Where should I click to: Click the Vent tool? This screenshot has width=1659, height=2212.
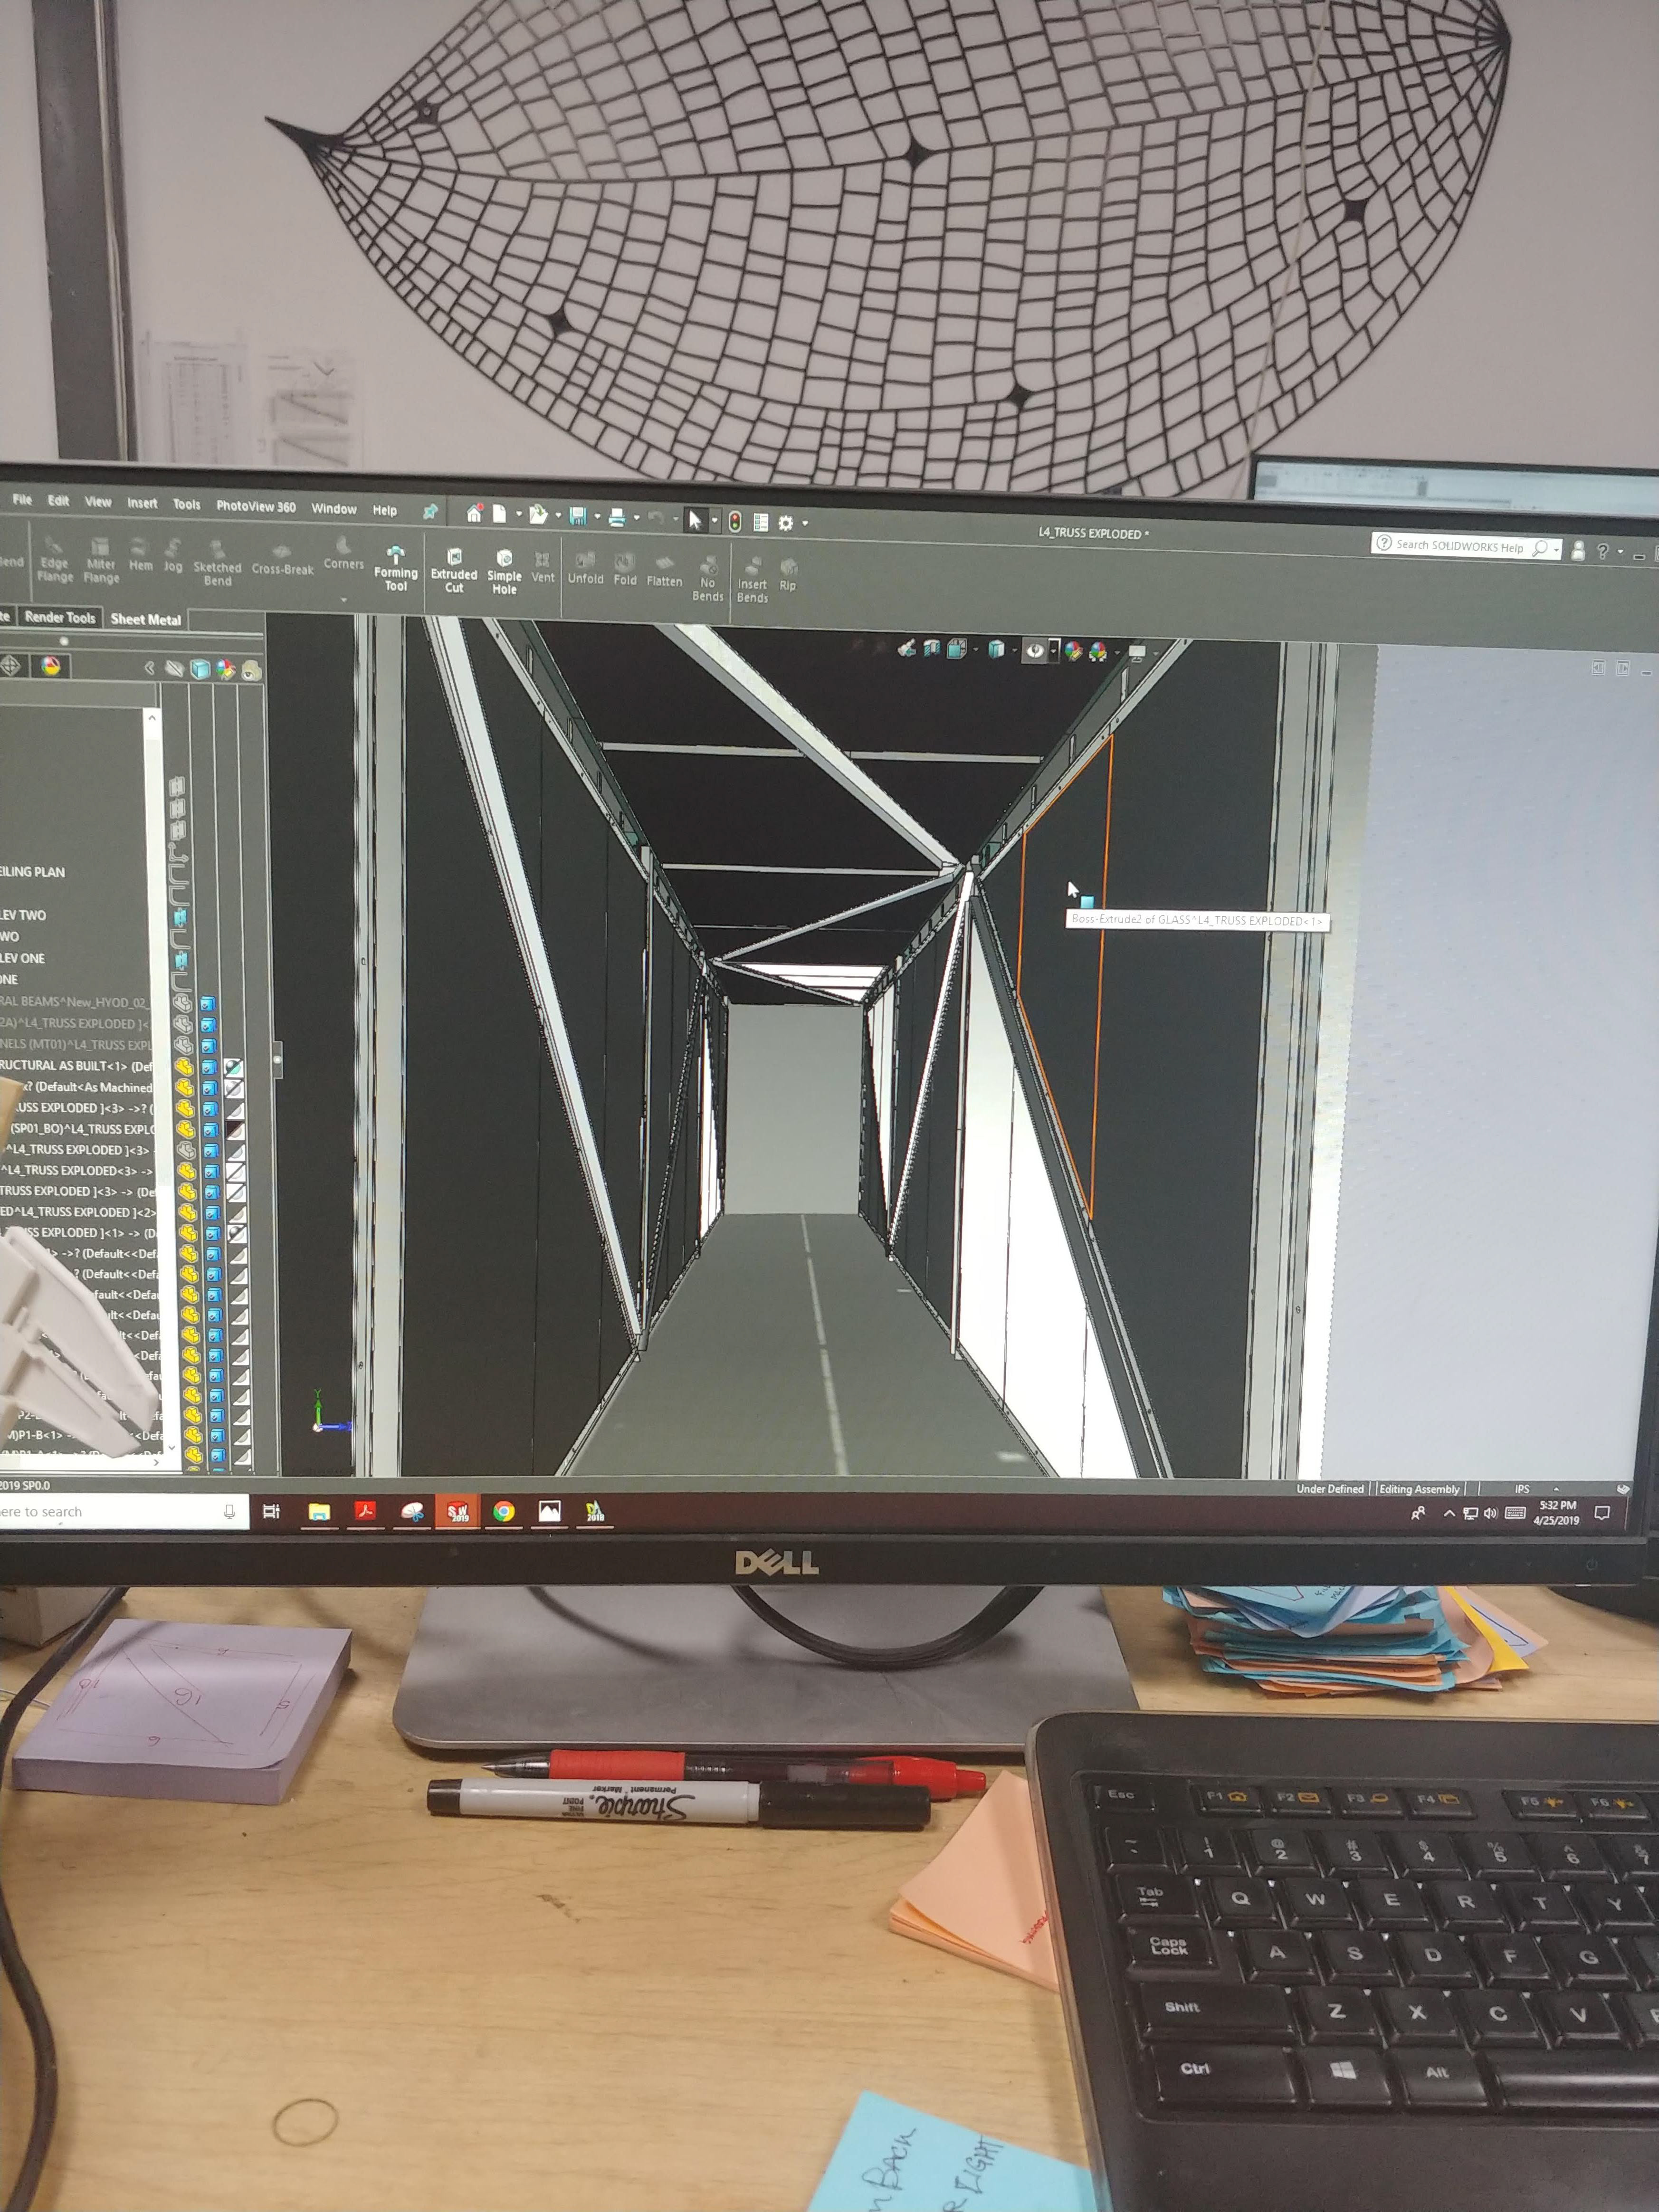click(x=542, y=567)
